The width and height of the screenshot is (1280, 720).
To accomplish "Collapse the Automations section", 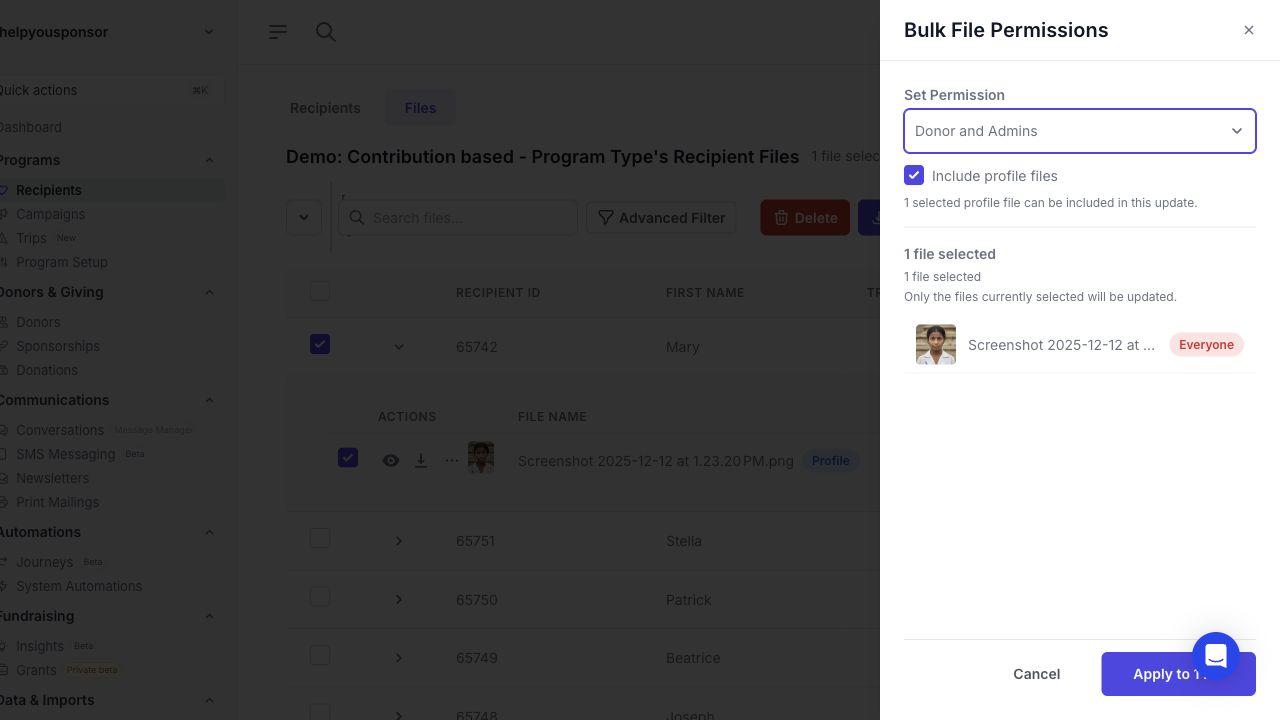I will pos(209,532).
